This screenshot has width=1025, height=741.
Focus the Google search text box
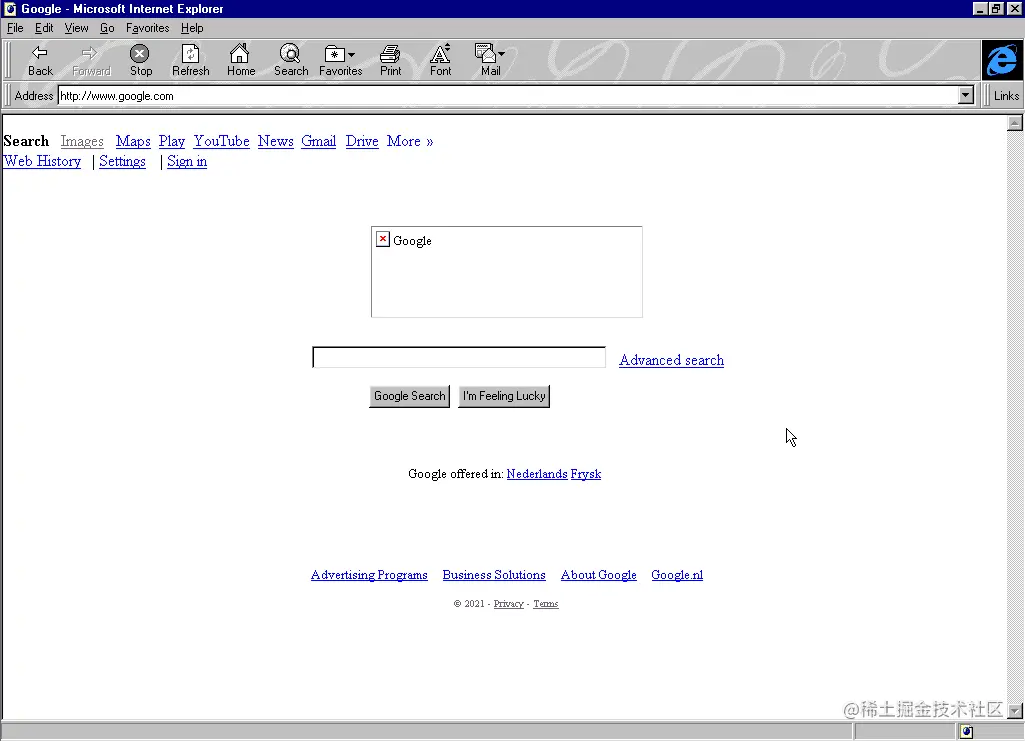[x=459, y=357]
